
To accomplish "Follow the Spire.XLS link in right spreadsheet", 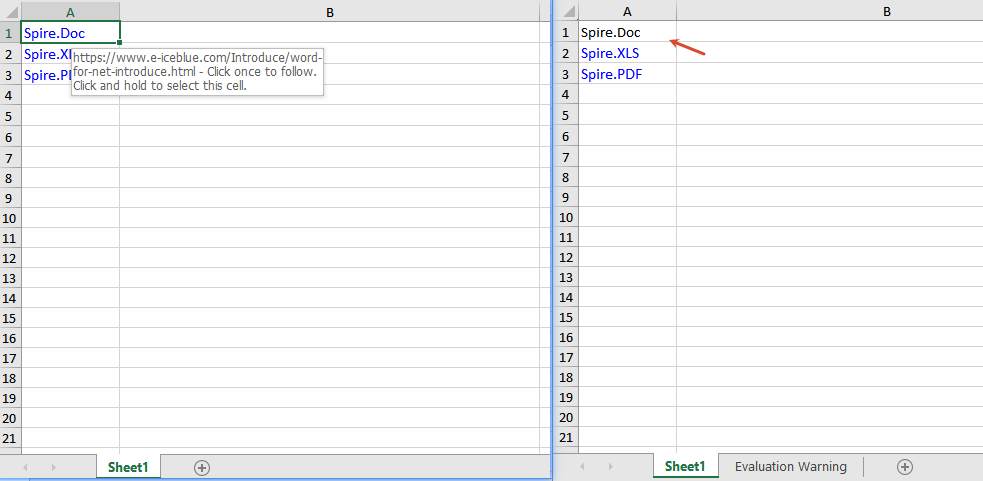I will [610, 53].
